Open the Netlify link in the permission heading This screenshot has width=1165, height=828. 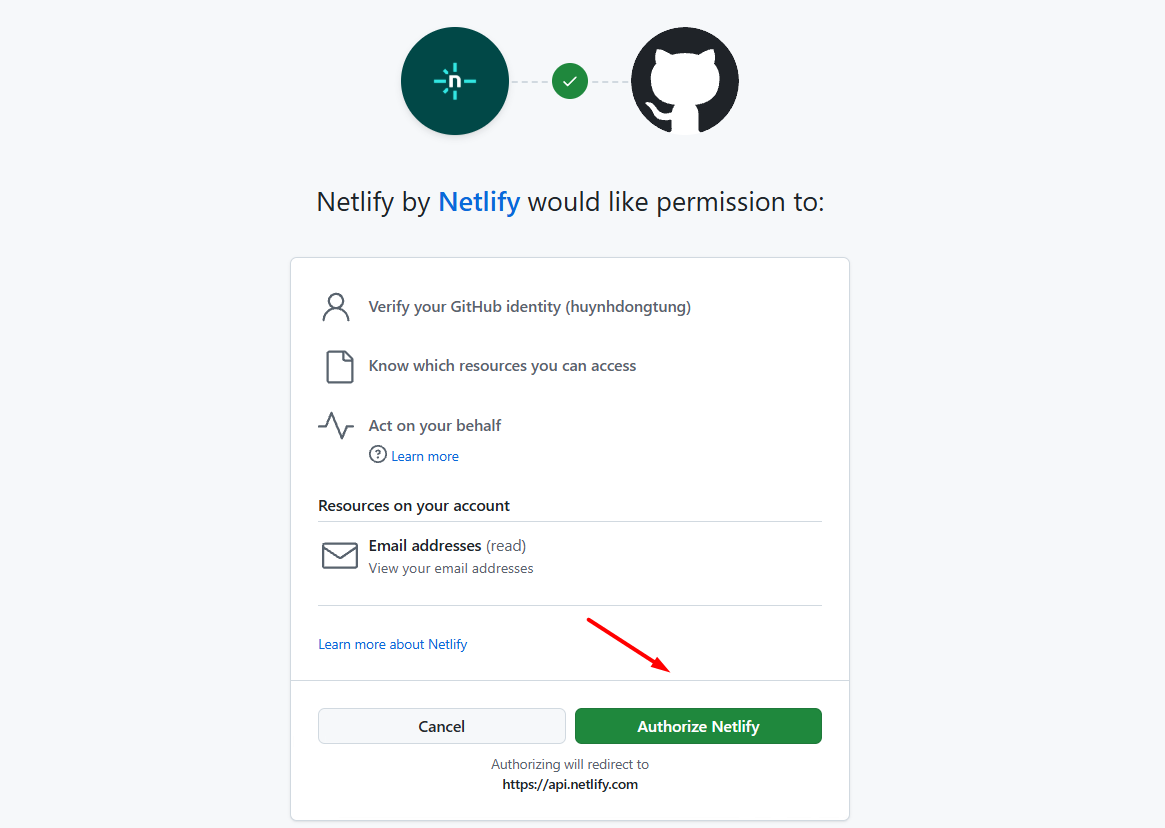click(478, 202)
